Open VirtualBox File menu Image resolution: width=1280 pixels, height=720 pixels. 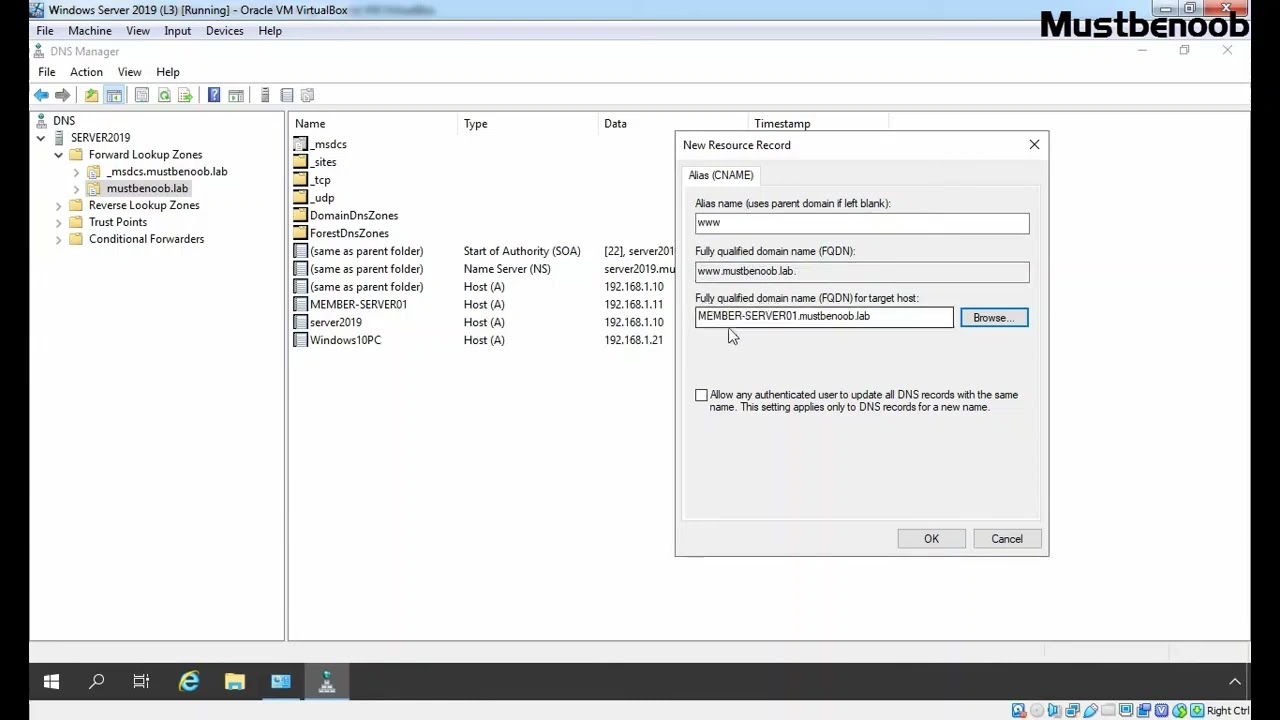tap(45, 31)
